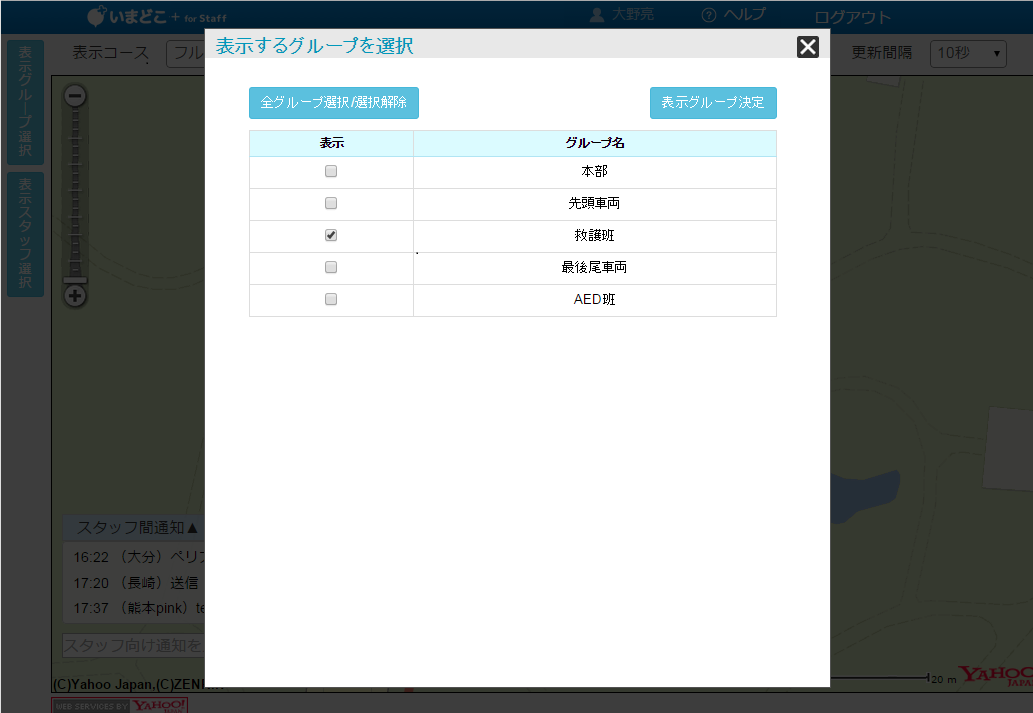Image resolution: width=1033 pixels, height=713 pixels.
Task: Click the map zoom level slider track
Action: pyautogui.click(x=75, y=190)
